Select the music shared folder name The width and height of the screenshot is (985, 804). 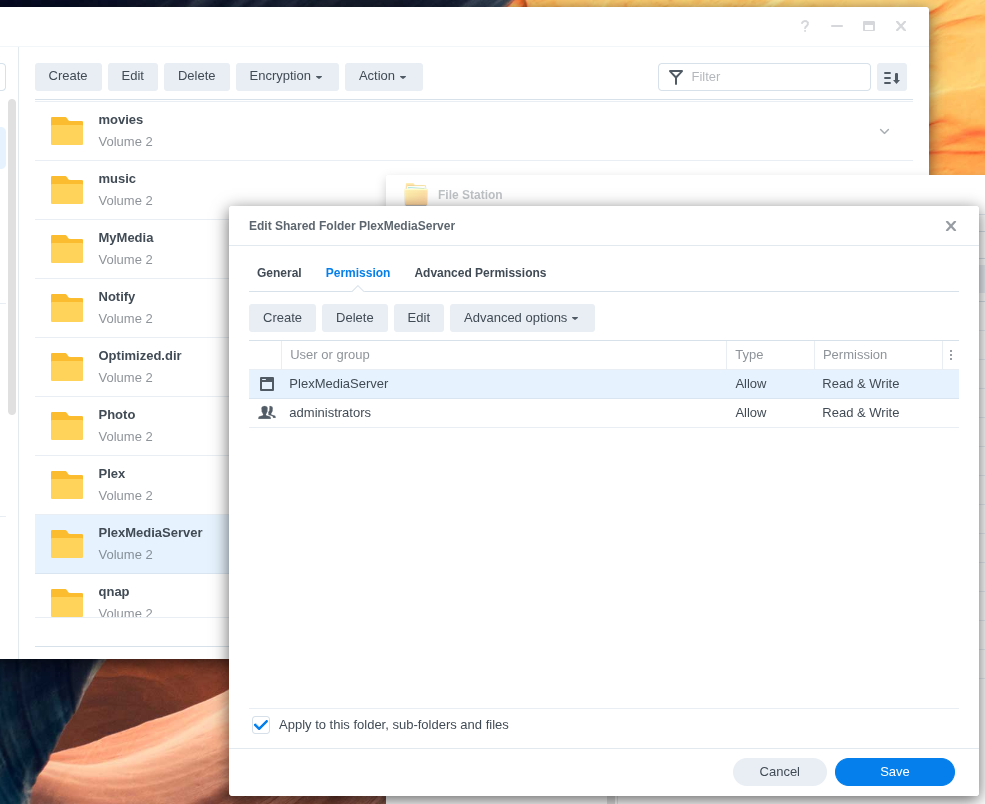pyautogui.click(x=117, y=179)
